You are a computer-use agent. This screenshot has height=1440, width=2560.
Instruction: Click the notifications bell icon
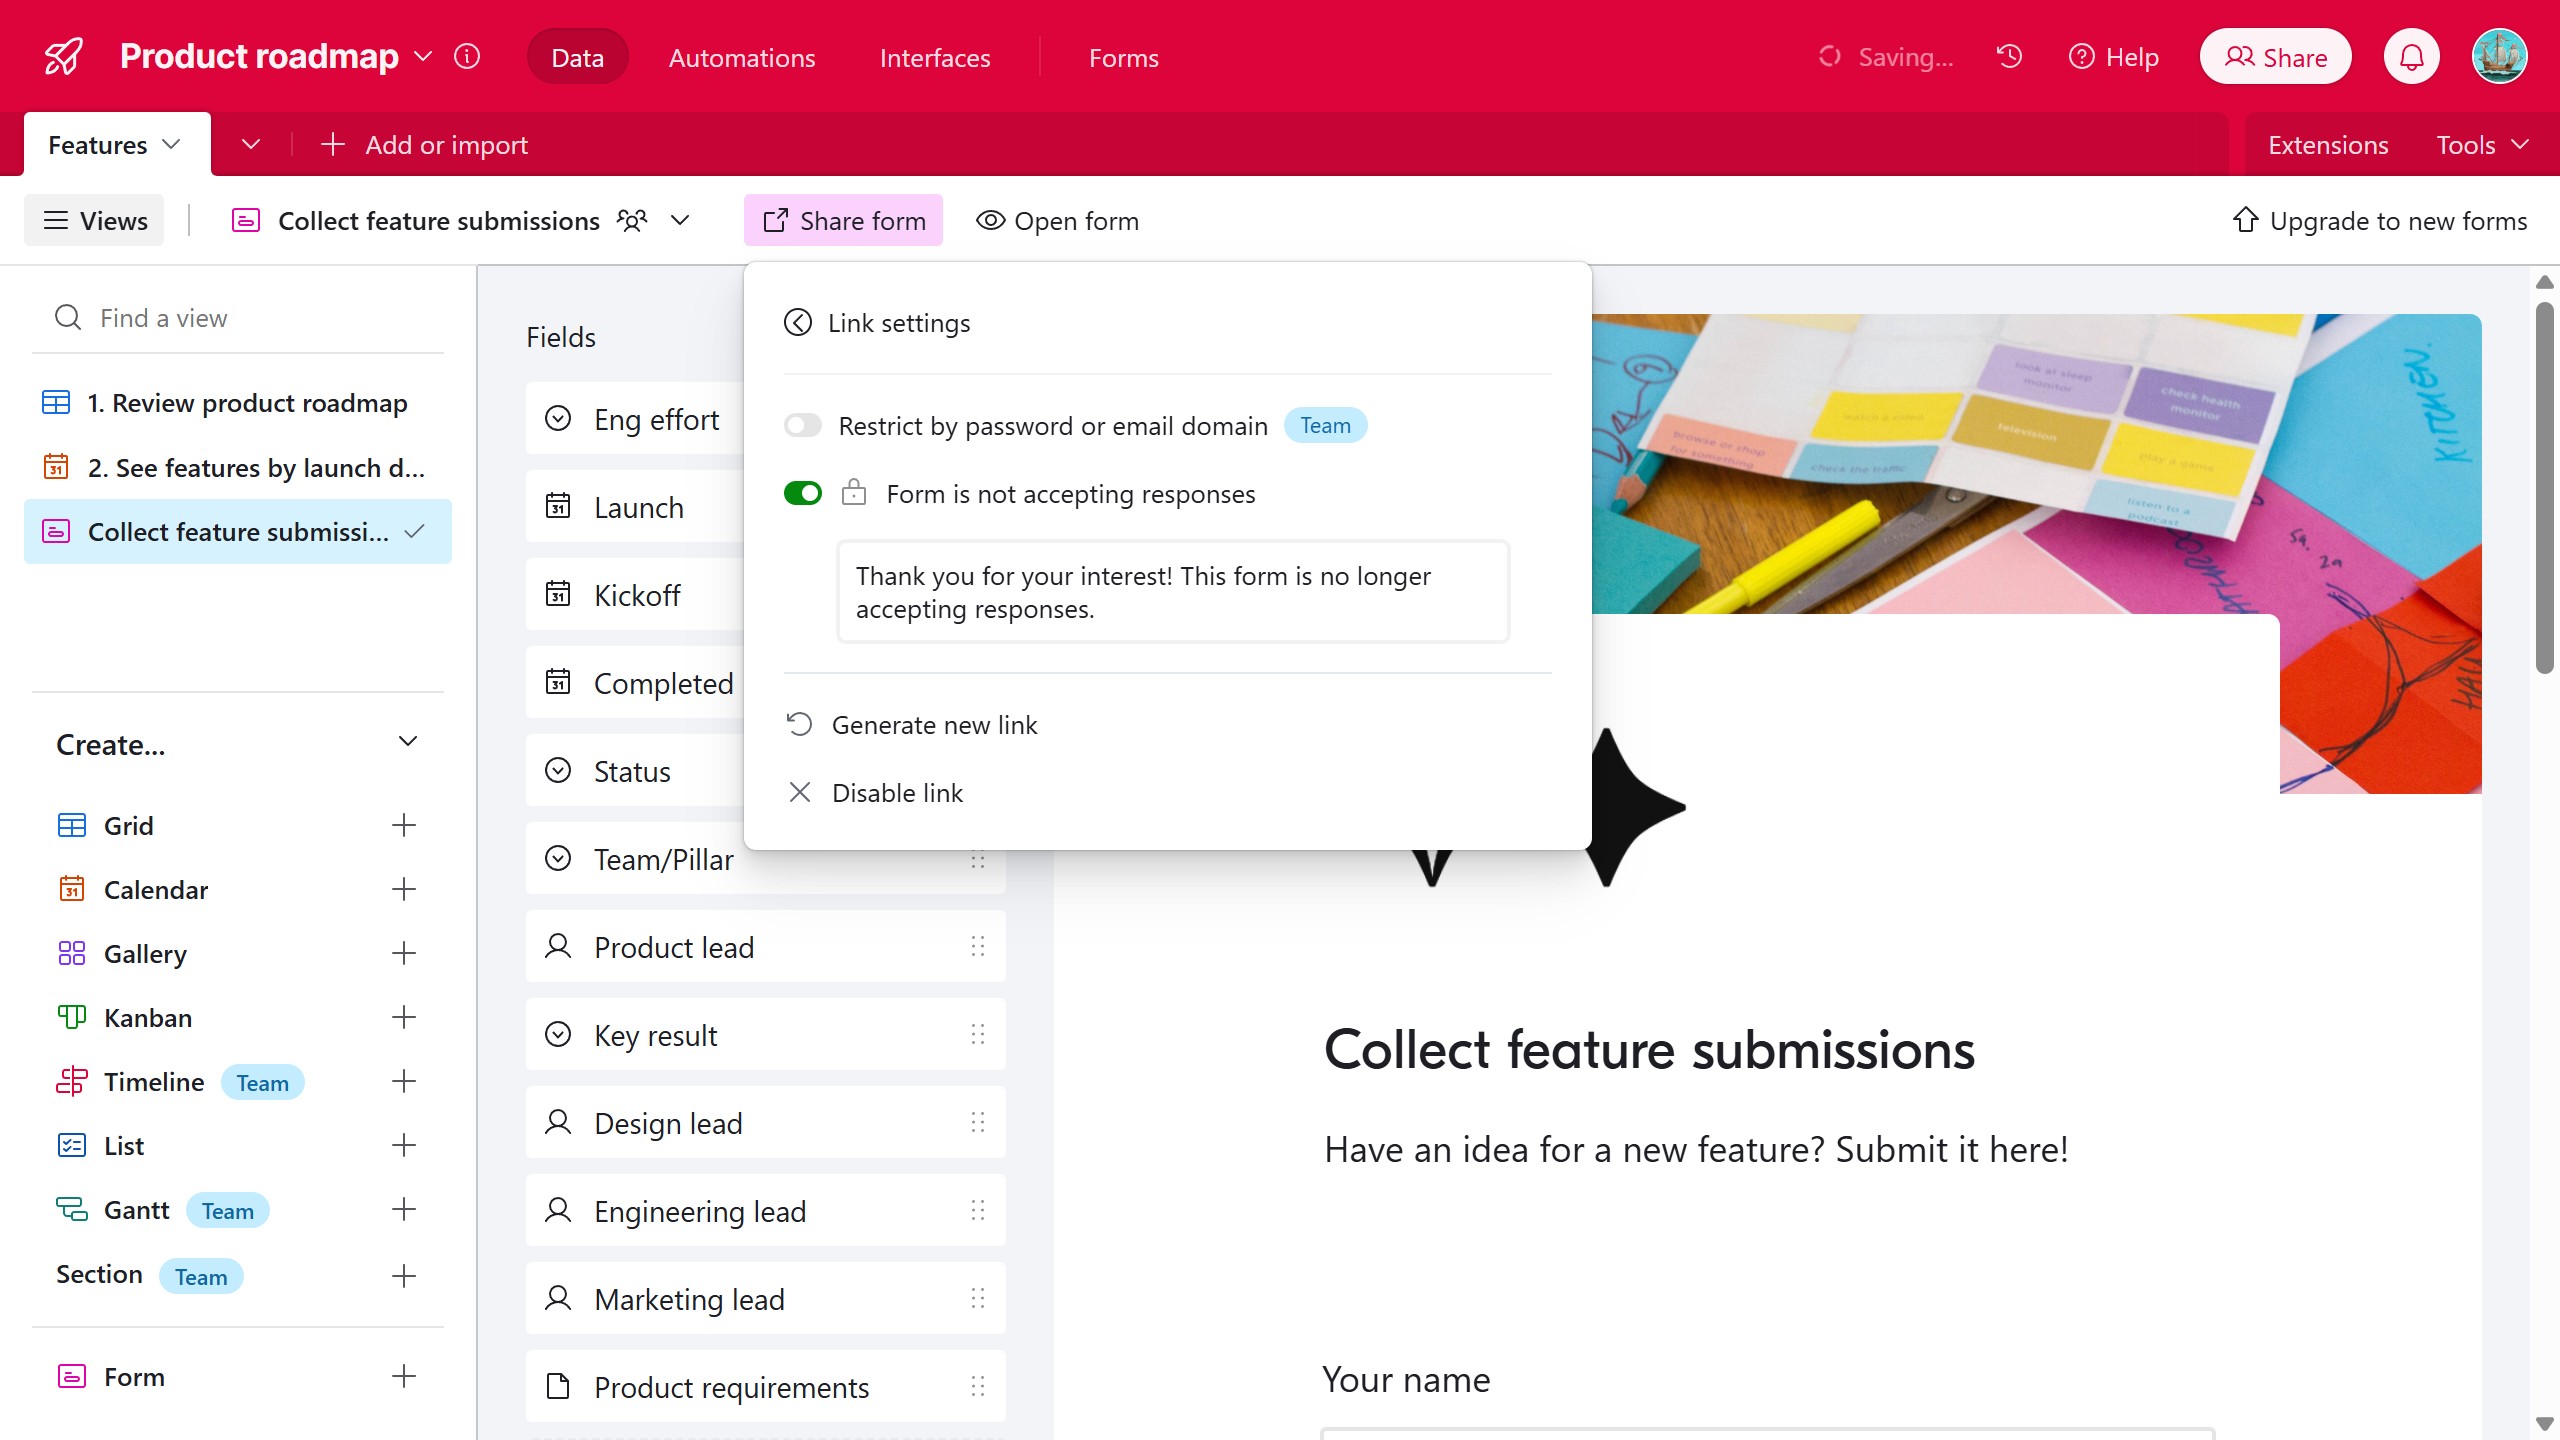[x=2411, y=57]
